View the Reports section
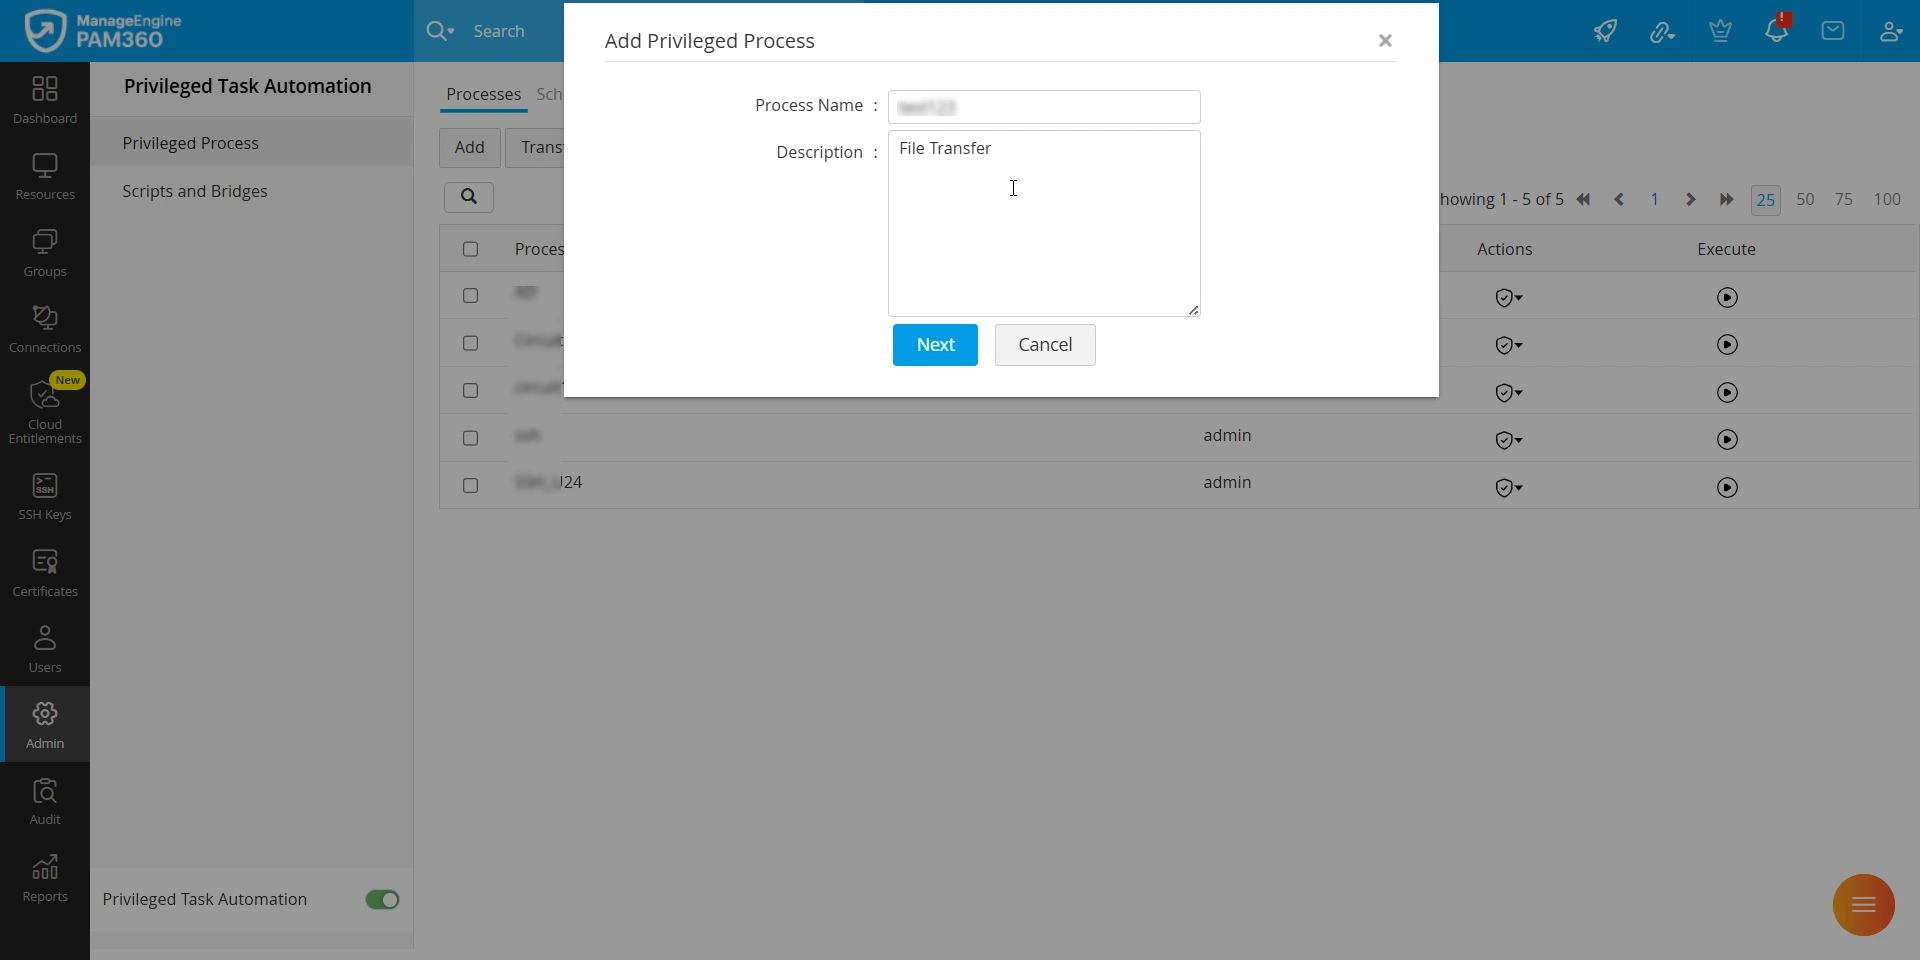Screen dimensions: 1920x960 point(44,875)
